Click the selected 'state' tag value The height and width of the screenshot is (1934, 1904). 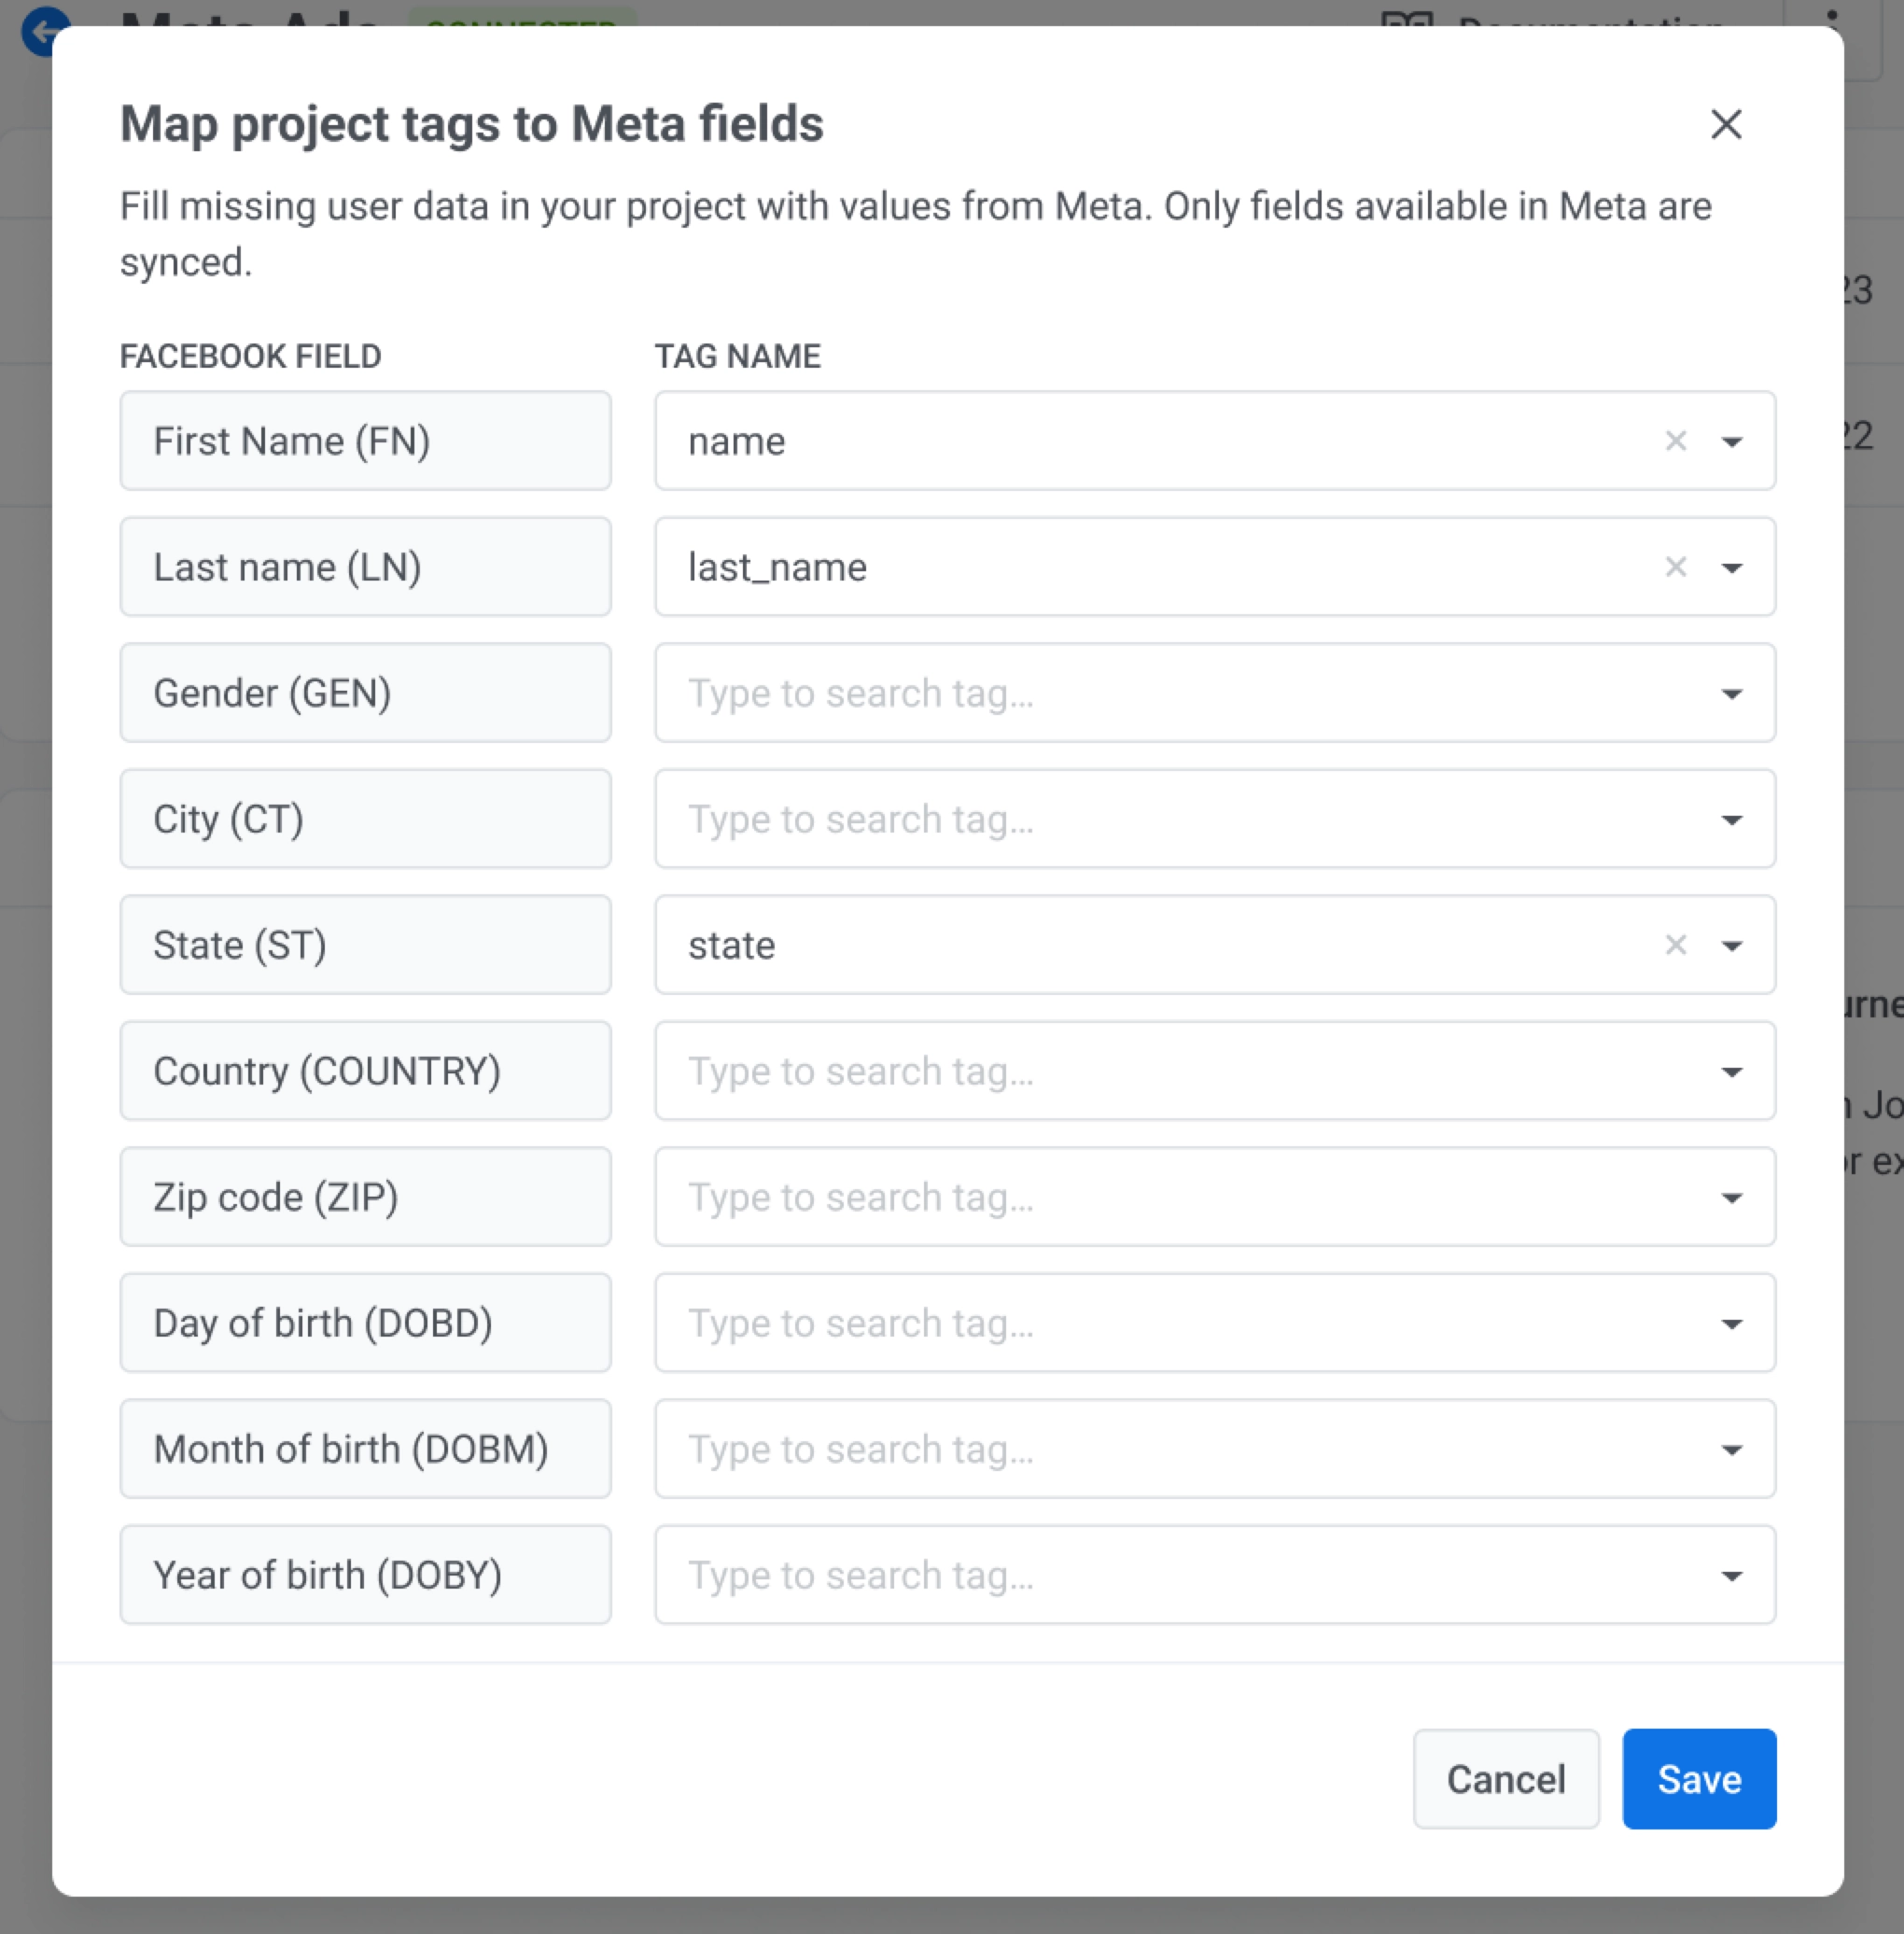coord(731,945)
